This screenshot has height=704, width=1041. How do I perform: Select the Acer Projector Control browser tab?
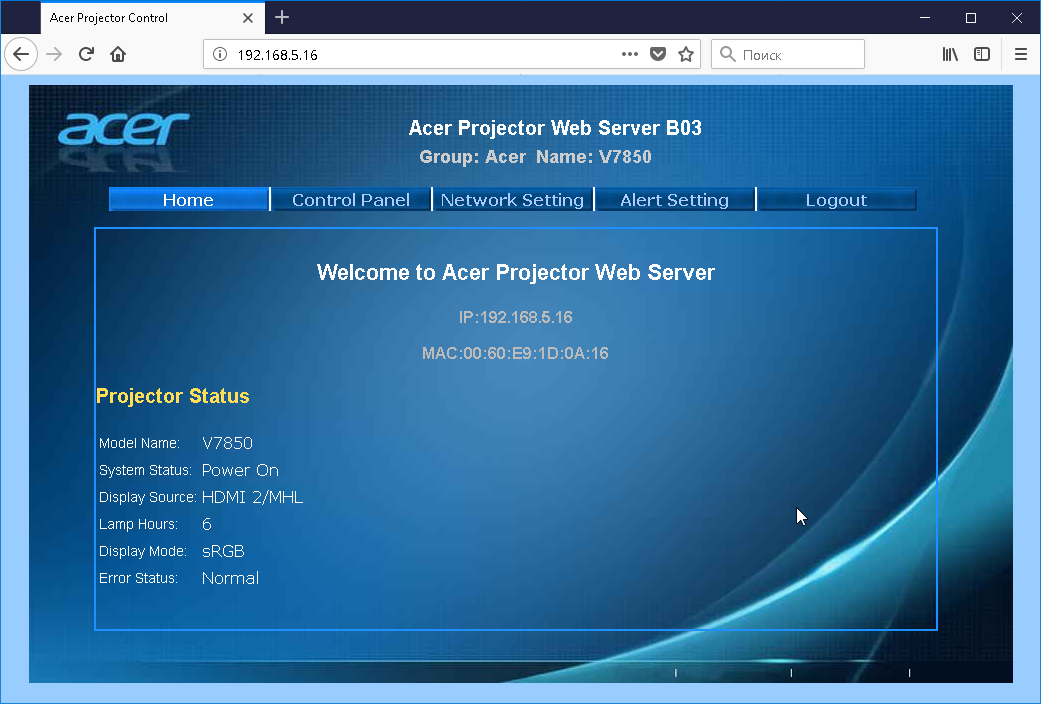[x=153, y=18]
